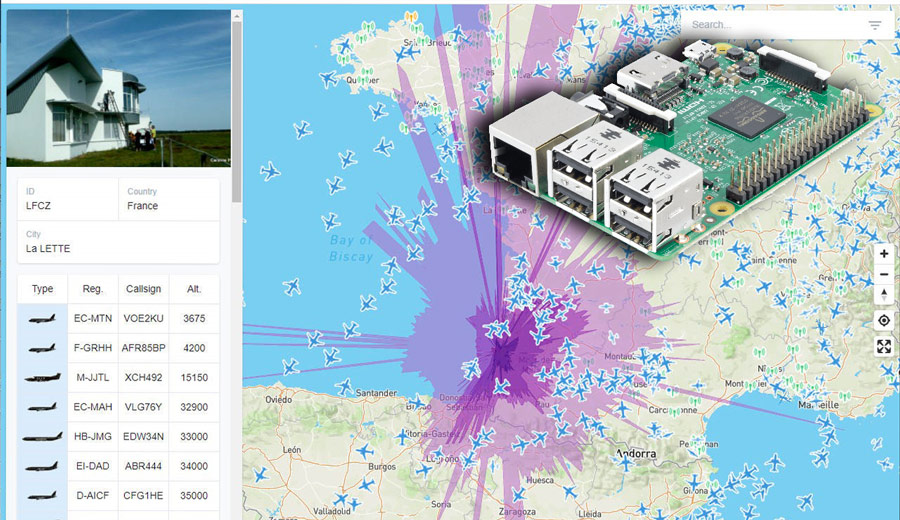900x520 pixels.
Task: Click the D-AICF flight row
Action: tap(119, 495)
